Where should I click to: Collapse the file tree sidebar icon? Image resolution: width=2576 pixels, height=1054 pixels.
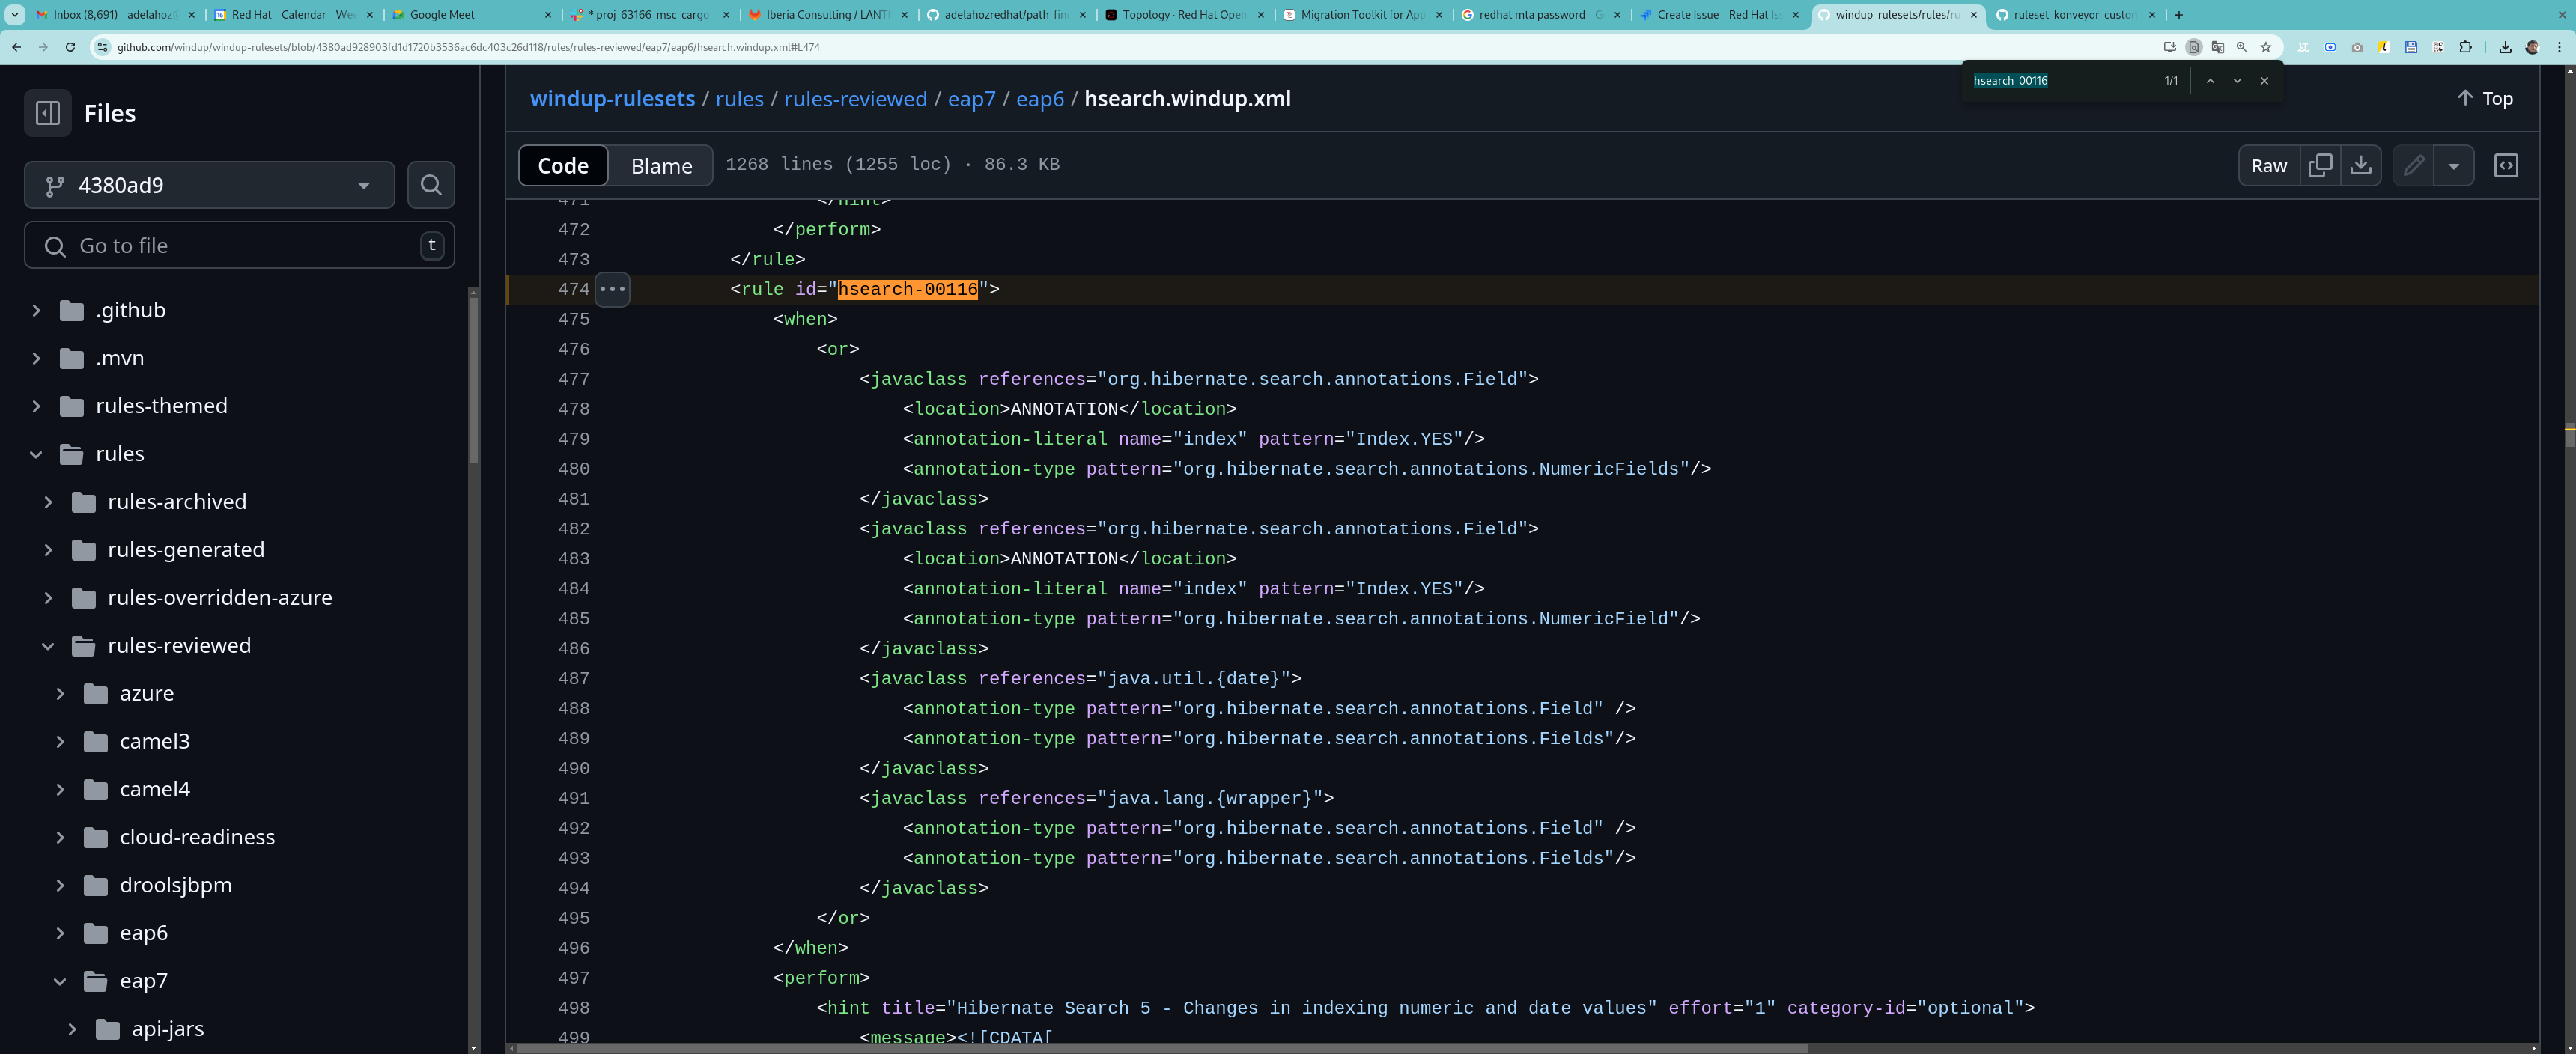[47, 113]
